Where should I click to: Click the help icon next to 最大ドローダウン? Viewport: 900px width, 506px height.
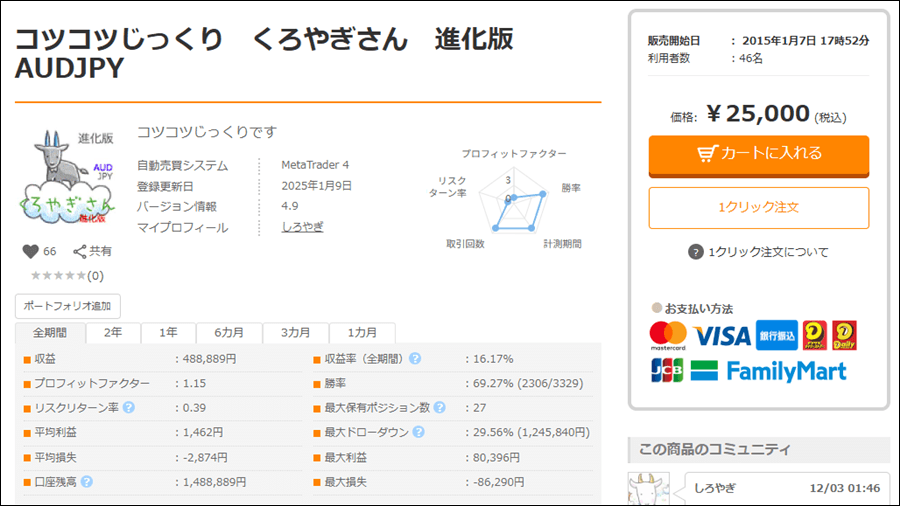tap(418, 433)
